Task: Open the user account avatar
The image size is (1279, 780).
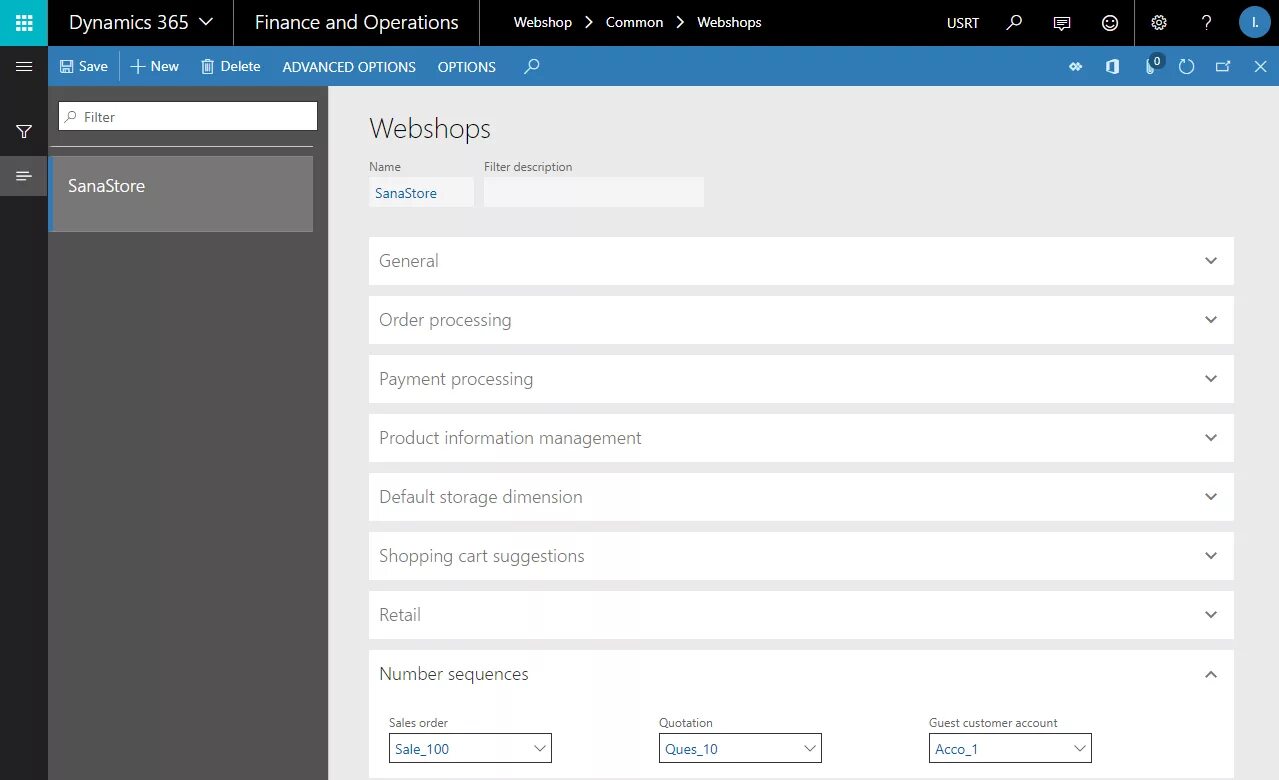Action: tap(1254, 22)
